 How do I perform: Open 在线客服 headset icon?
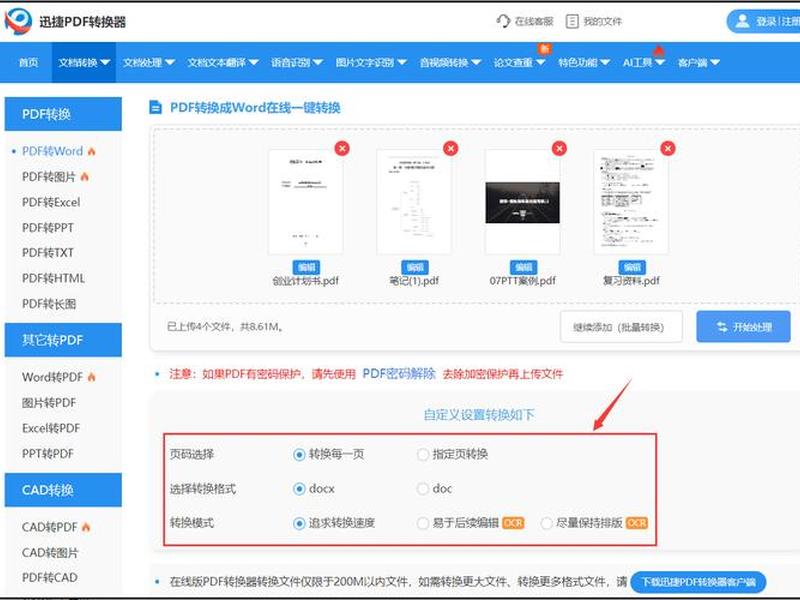click(503, 21)
